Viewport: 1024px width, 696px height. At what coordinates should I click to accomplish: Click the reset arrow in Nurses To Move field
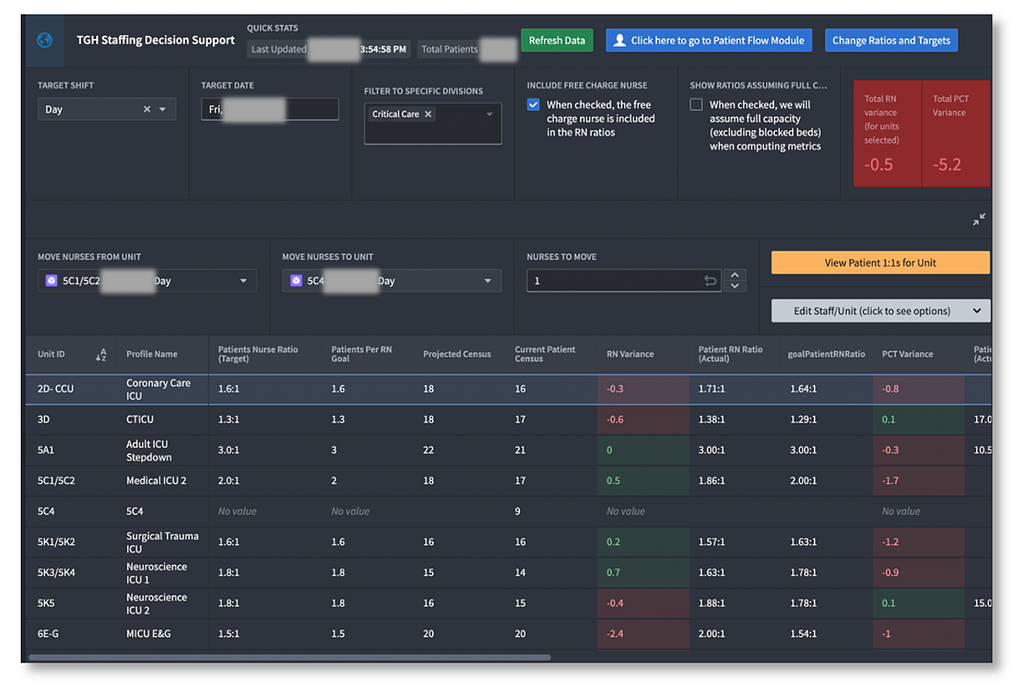click(x=710, y=281)
